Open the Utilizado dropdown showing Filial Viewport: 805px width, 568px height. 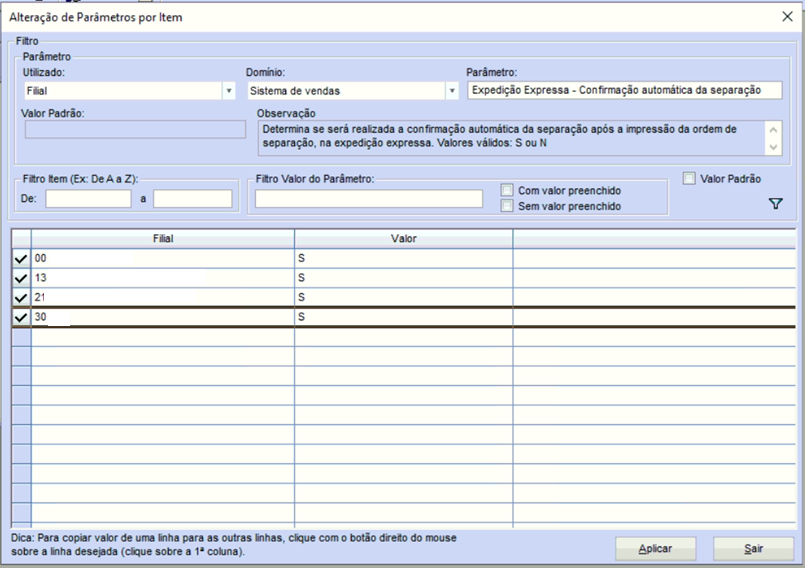click(x=229, y=91)
